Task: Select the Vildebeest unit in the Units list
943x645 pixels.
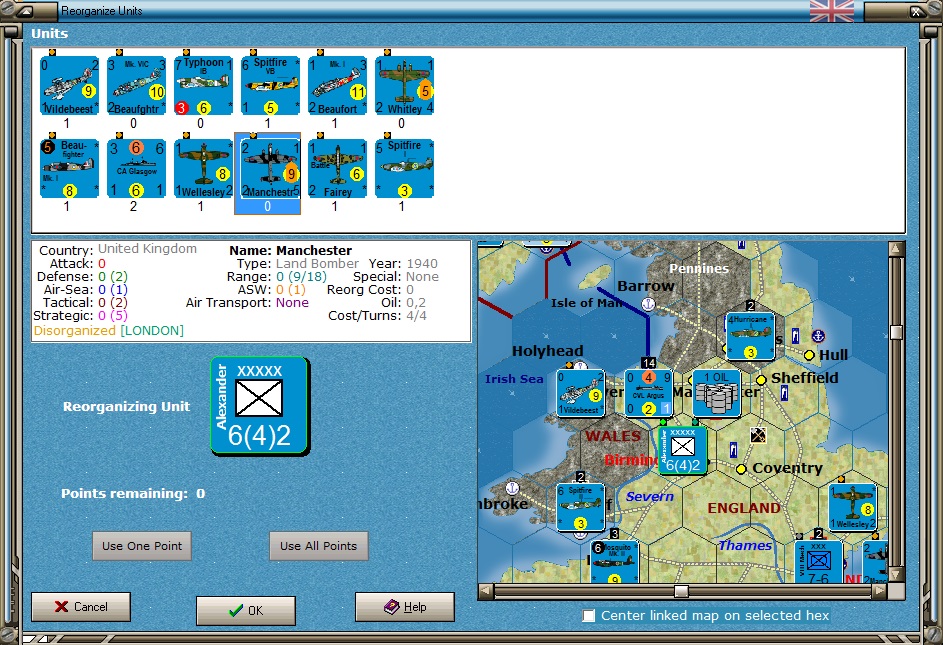Action: [x=70, y=85]
